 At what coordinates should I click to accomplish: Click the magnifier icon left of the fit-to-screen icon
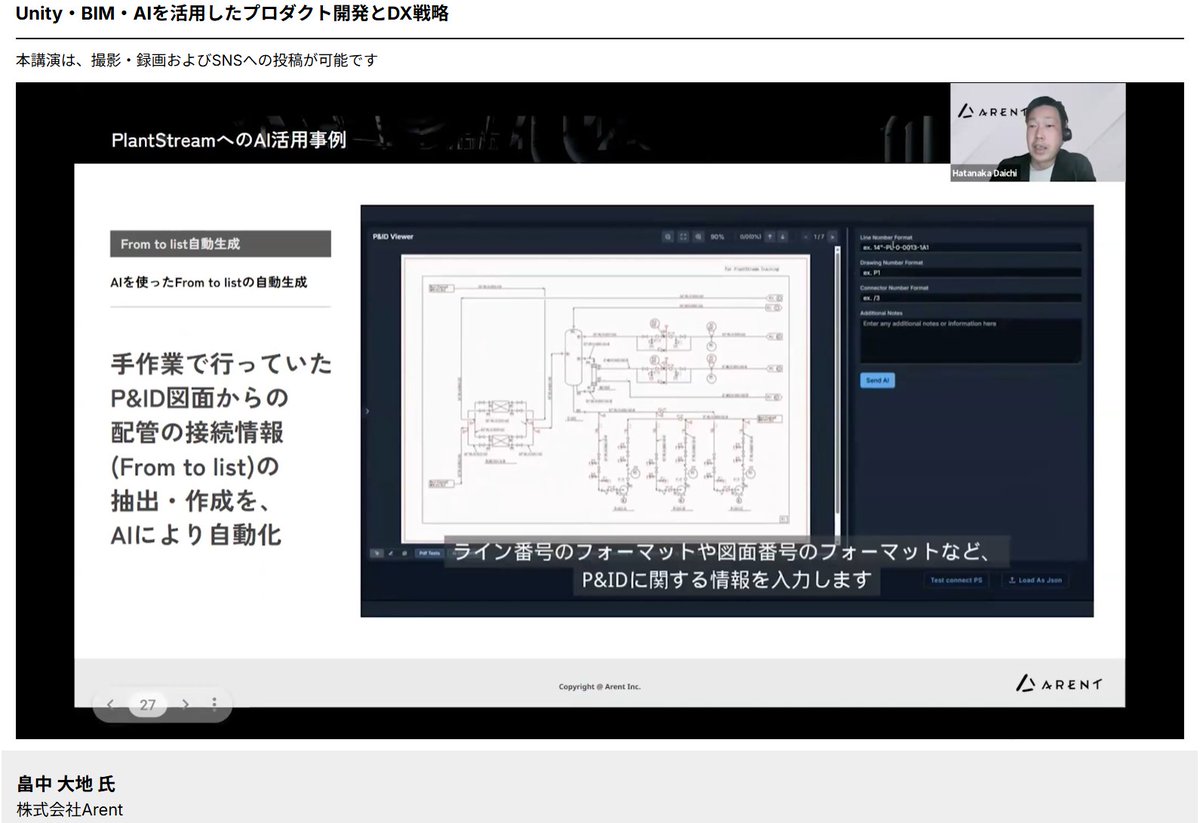point(668,237)
